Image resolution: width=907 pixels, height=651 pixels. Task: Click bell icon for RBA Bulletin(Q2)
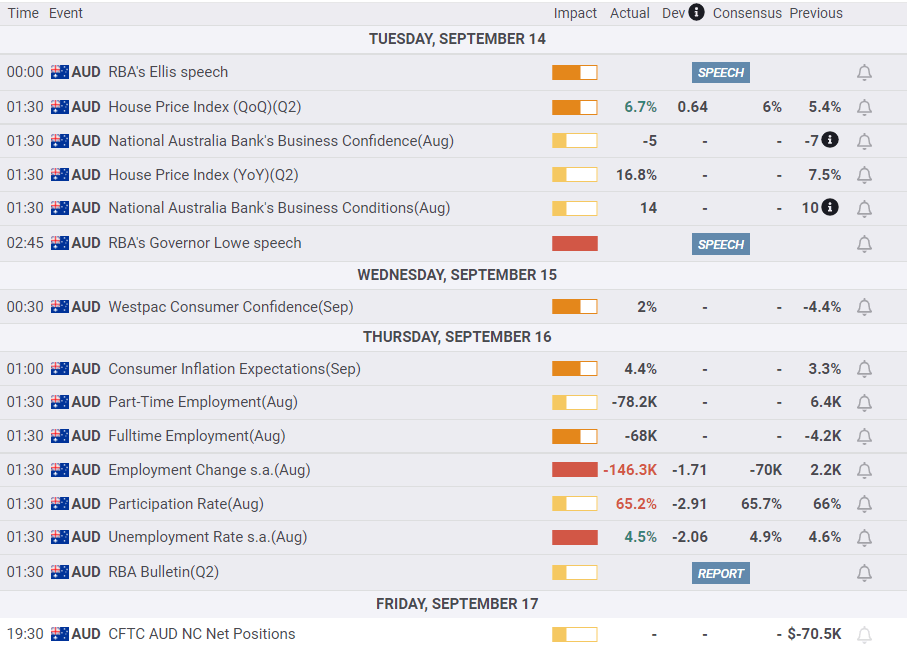(x=864, y=573)
